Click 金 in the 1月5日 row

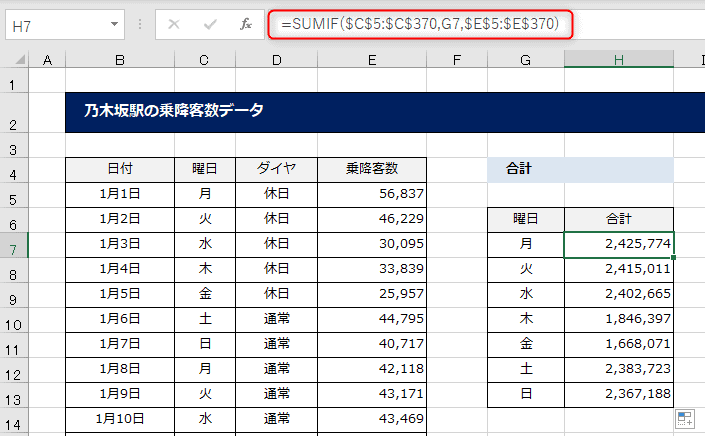(x=205, y=295)
